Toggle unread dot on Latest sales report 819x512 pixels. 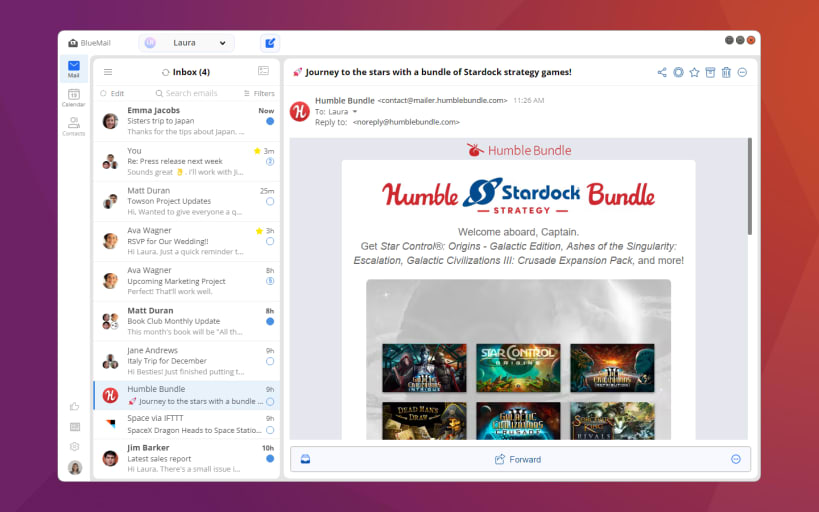coord(270,459)
